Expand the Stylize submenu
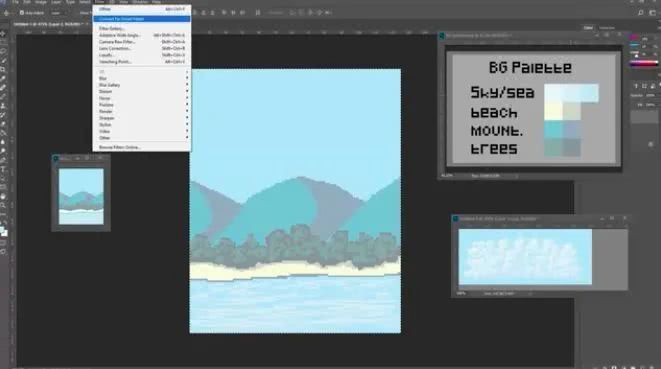 click(x=142, y=124)
